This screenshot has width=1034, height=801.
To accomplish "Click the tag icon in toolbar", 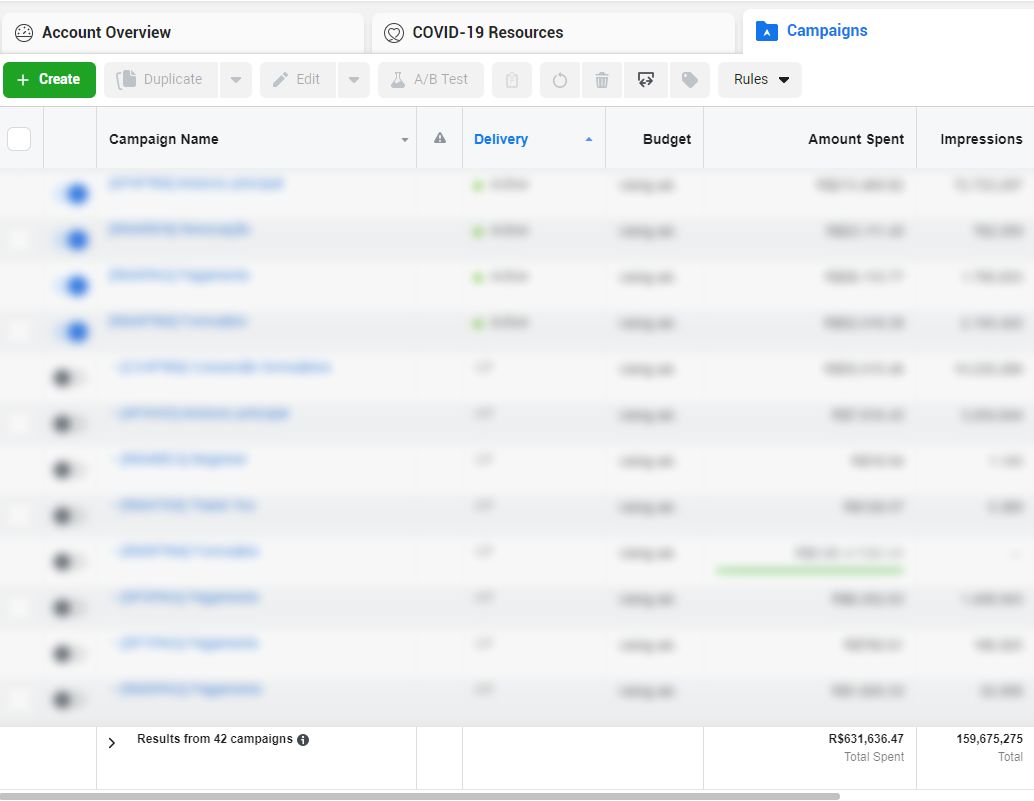I will click(x=690, y=80).
